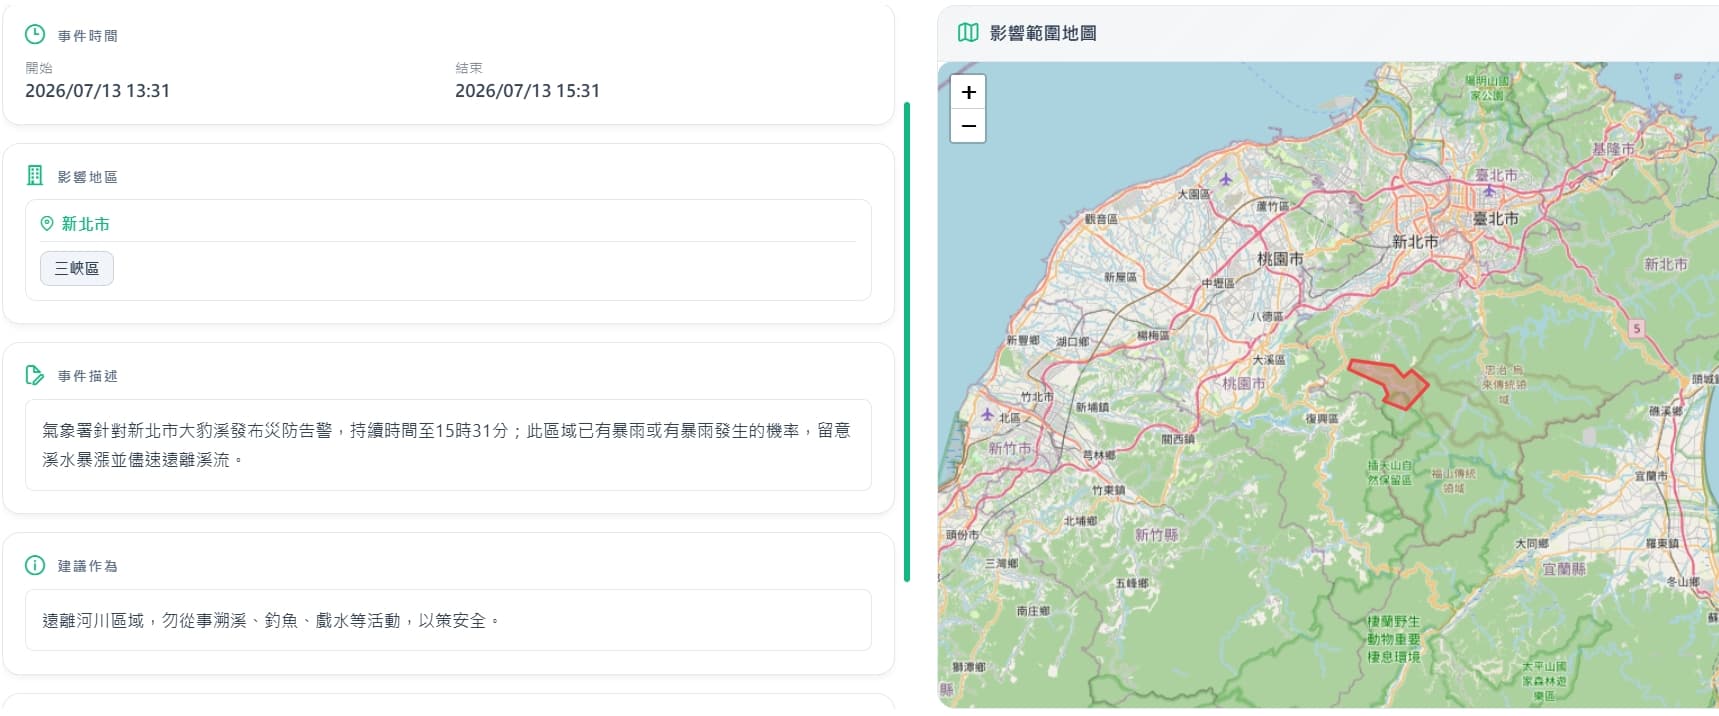
Task: Click the 影響地區 section title
Action: 88,177
